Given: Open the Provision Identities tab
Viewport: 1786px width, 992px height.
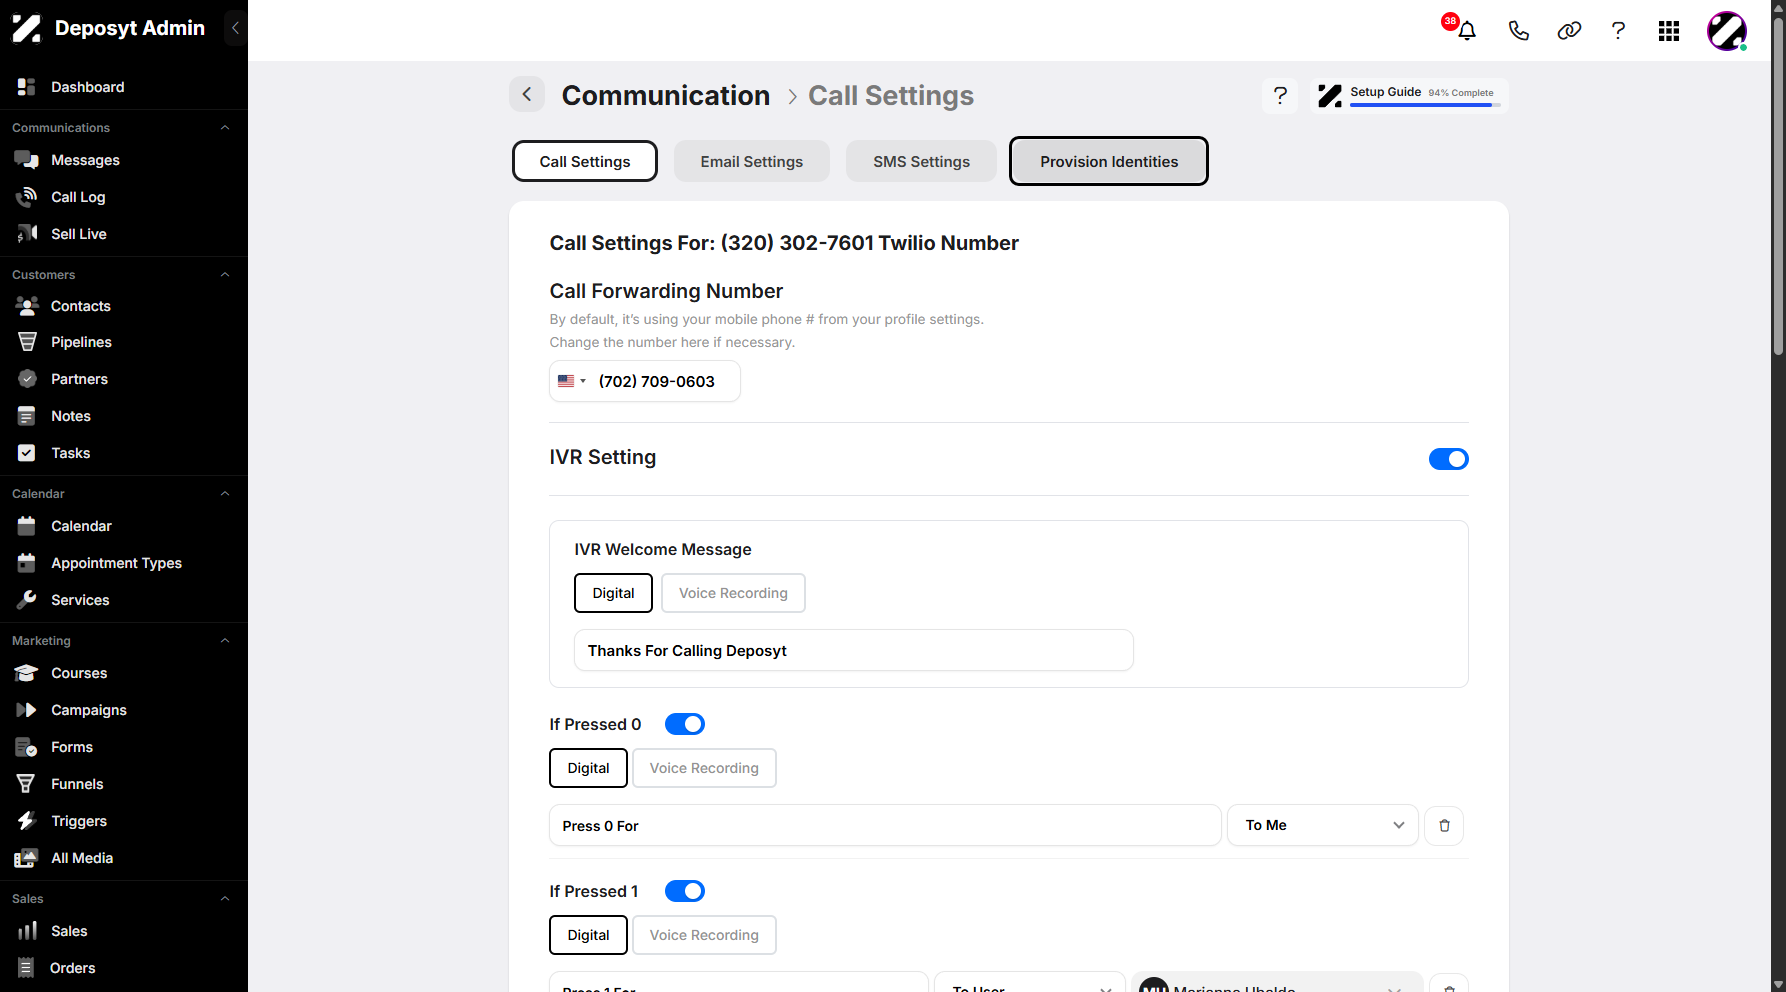Looking at the screenshot, I should click(x=1109, y=161).
